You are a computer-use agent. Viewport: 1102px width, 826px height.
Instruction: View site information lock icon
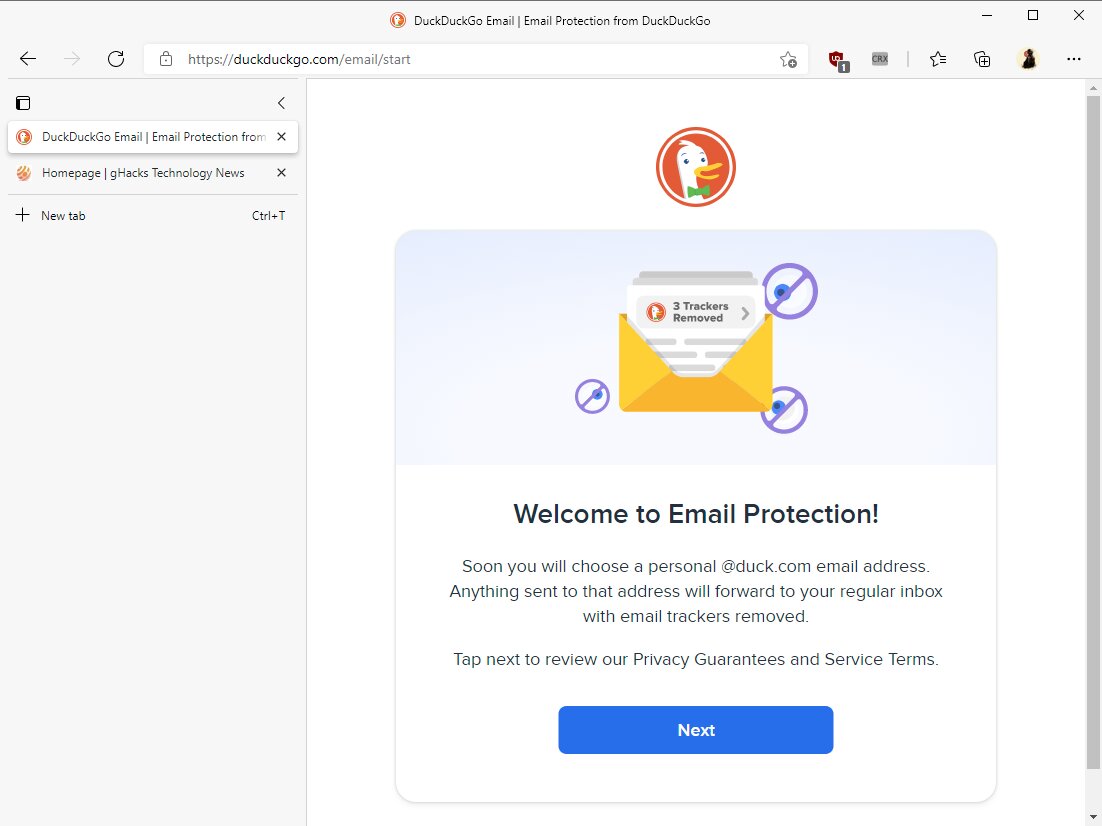pyautogui.click(x=166, y=59)
